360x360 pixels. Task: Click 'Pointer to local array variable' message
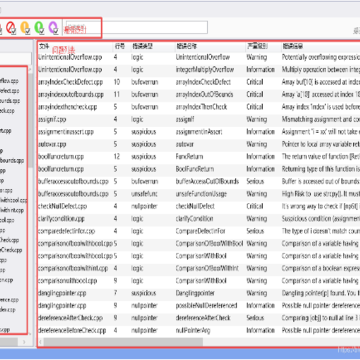point(321,144)
